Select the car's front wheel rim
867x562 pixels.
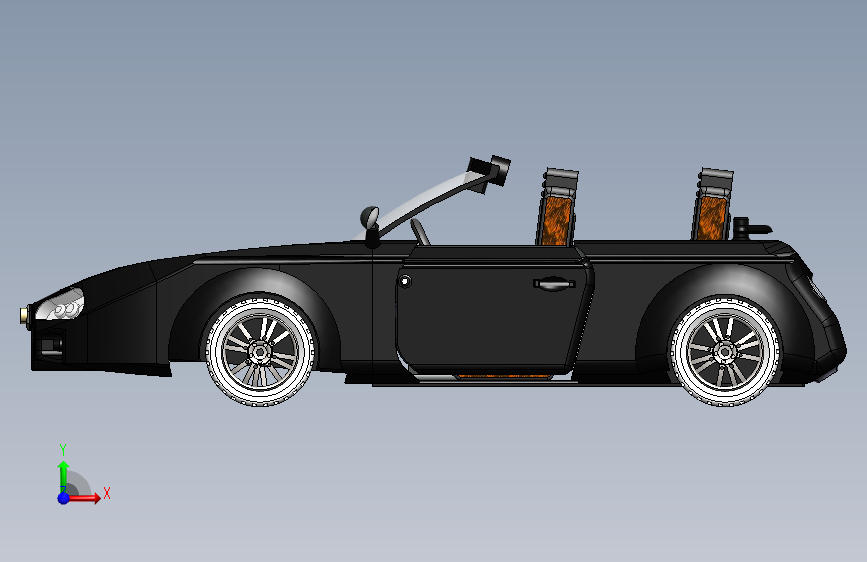pos(259,351)
